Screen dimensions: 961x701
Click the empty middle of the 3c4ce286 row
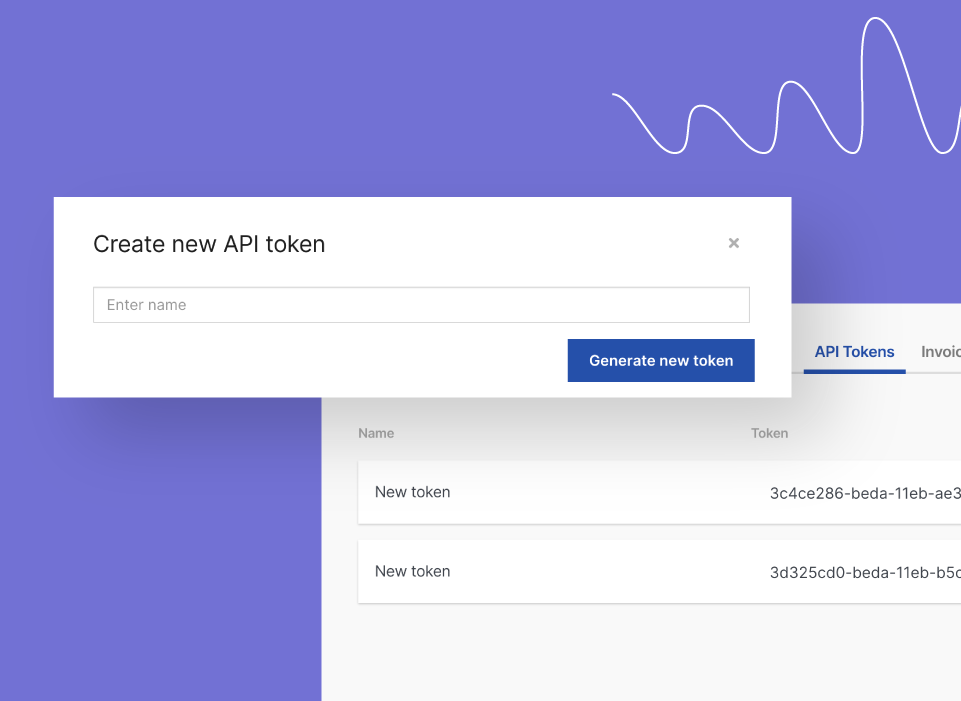click(610, 492)
